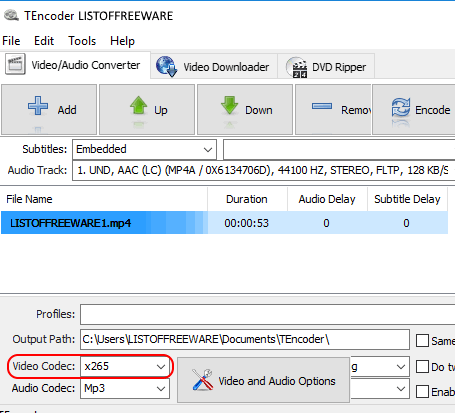
Task: Toggle the Same checkbox next to Output Path
Action: coord(422,340)
